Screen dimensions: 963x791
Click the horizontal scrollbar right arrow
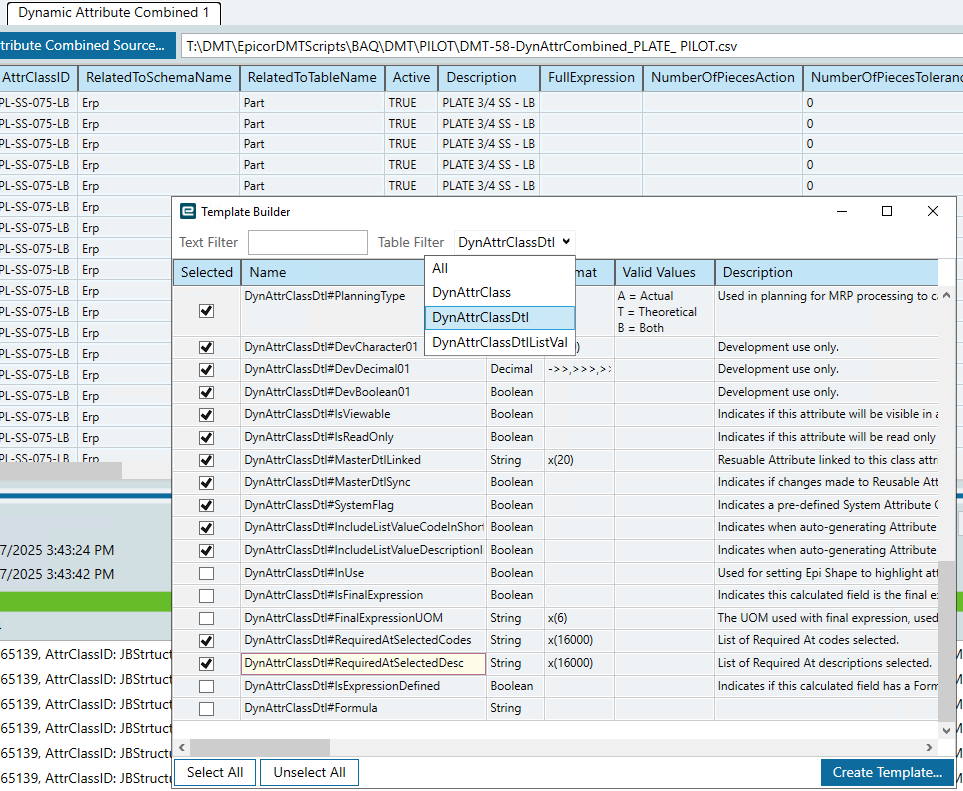tap(929, 747)
